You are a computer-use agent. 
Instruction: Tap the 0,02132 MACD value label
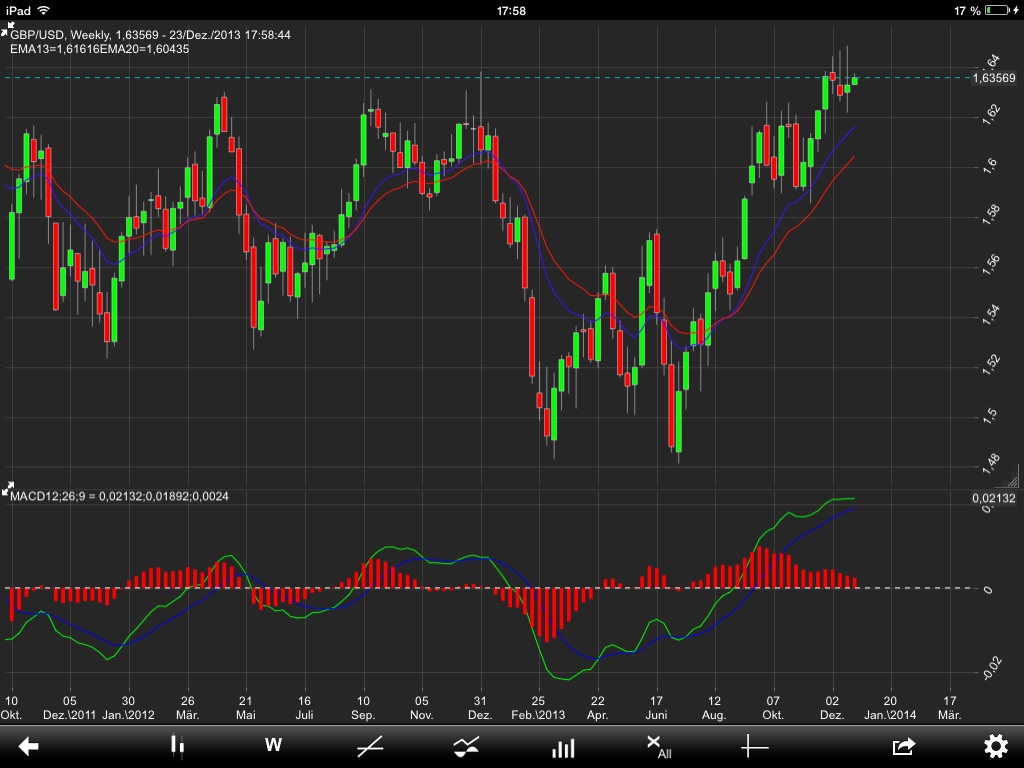(x=992, y=496)
